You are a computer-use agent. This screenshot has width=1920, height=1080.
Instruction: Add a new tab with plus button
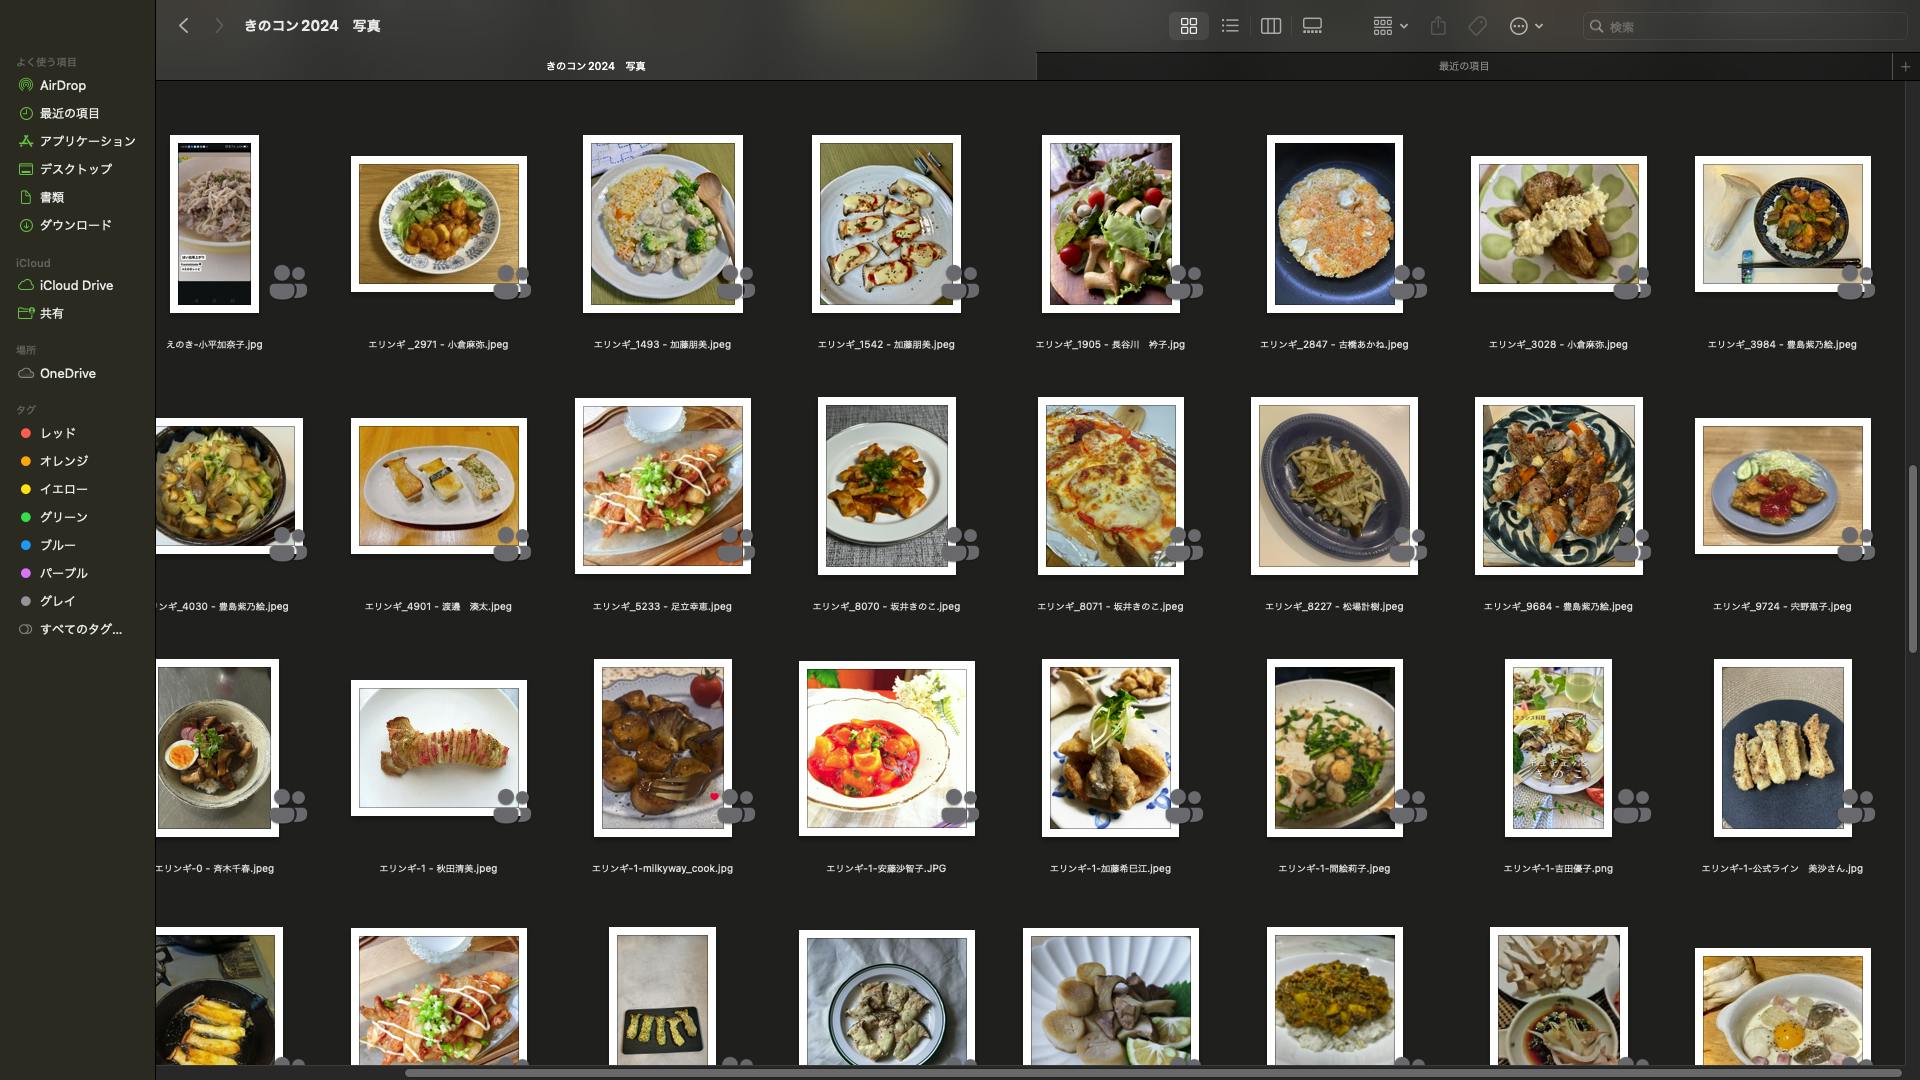1905,66
